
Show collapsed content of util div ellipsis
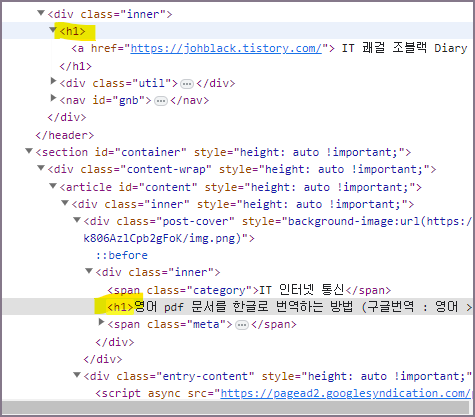pos(187,84)
